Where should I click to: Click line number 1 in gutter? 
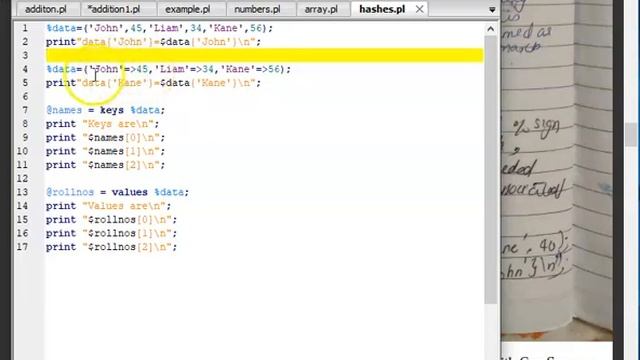tap(25, 28)
